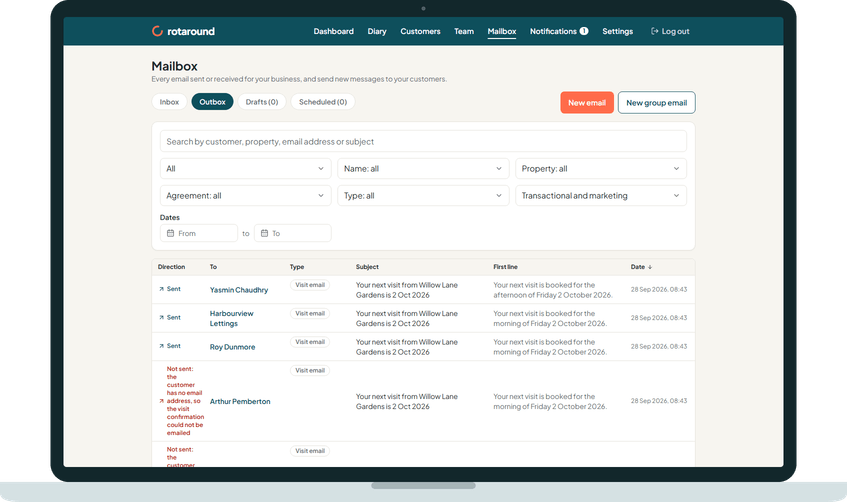Open Settings from the top bar
This screenshot has height=502, width=847.
click(617, 31)
